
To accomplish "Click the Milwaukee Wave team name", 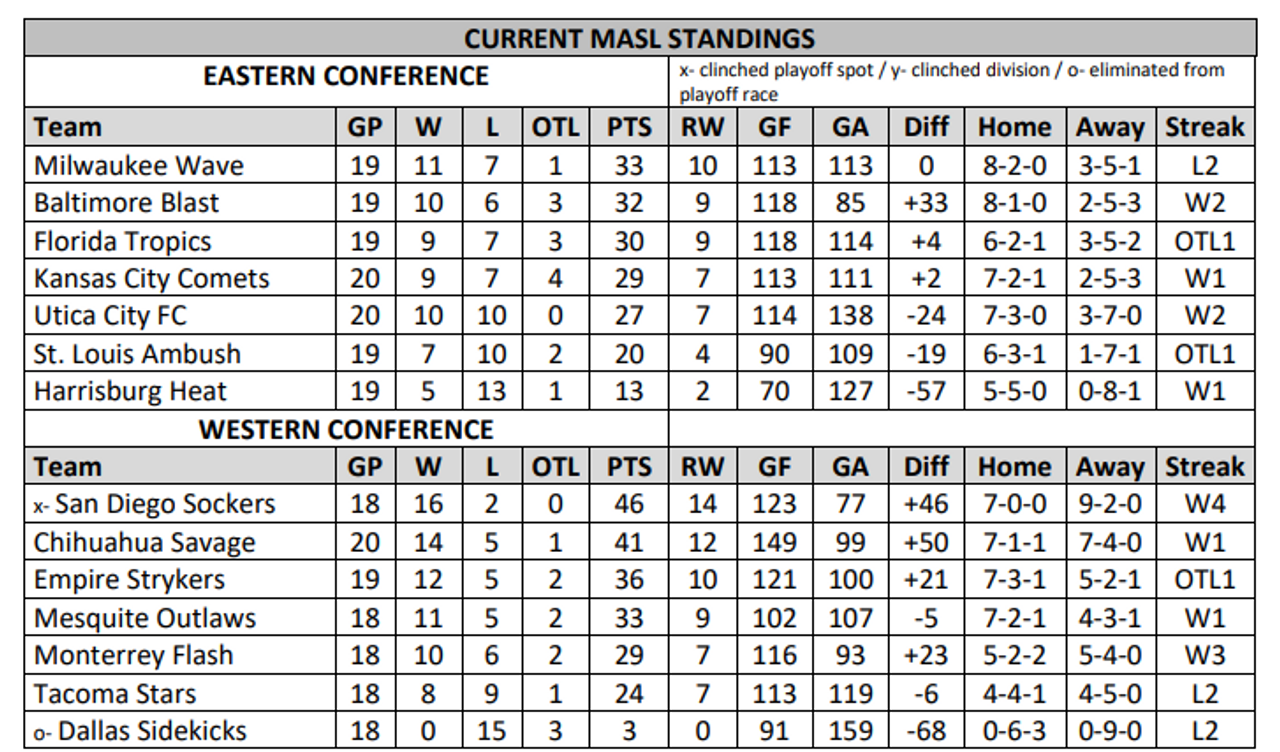I will coord(139,165).
